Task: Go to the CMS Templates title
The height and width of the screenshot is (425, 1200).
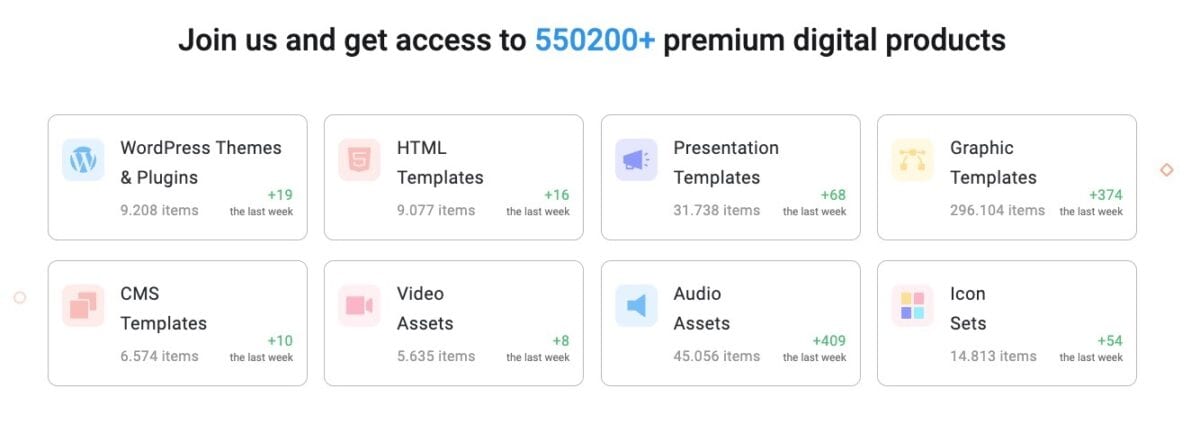Action: 163,308
